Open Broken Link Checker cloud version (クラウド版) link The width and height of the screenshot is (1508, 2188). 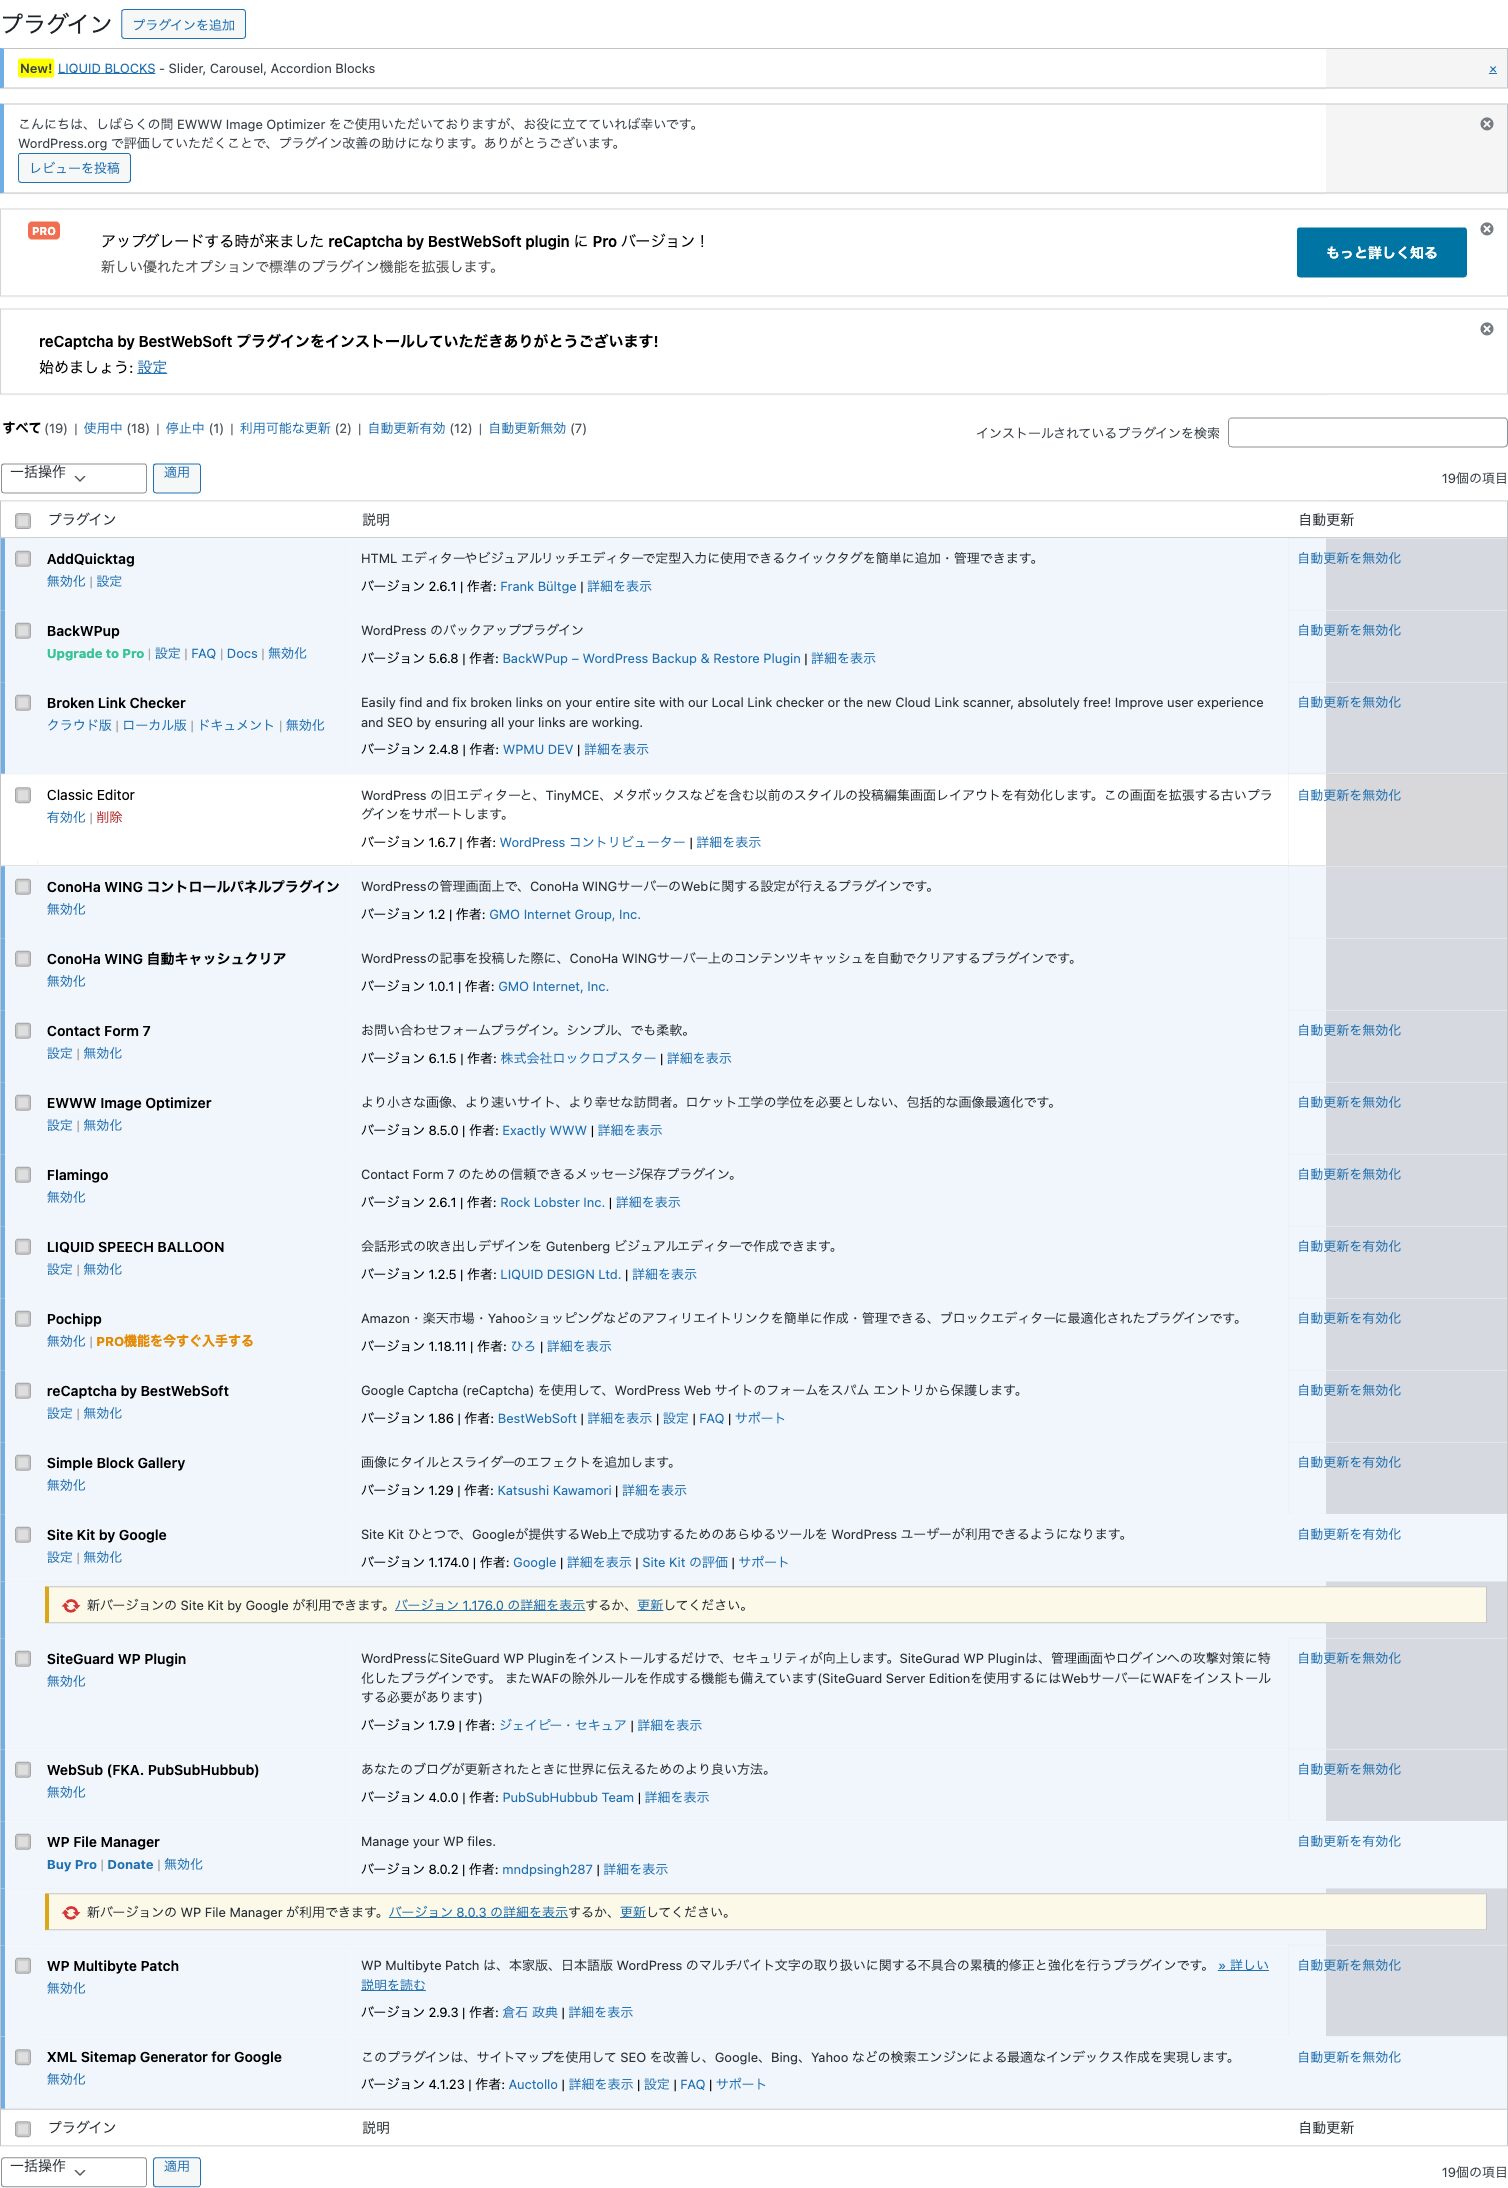tap(79, 725)
